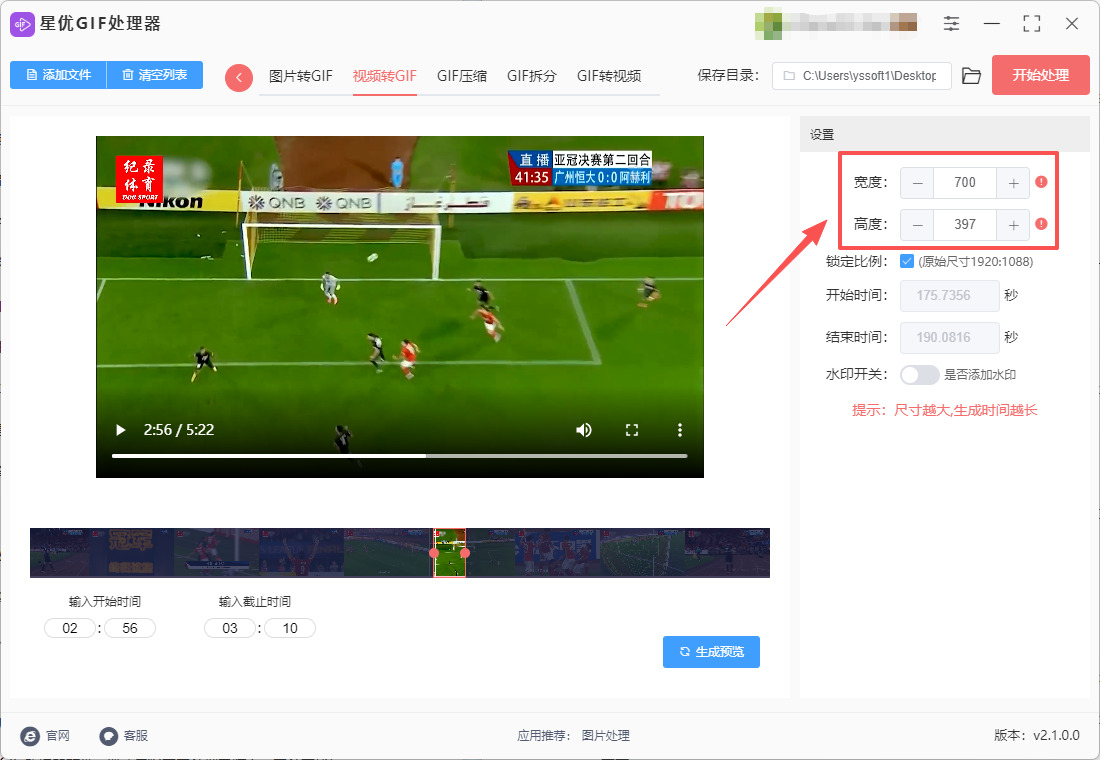
Task: Click end time field 190.0816
Action: tap(949, 338)
